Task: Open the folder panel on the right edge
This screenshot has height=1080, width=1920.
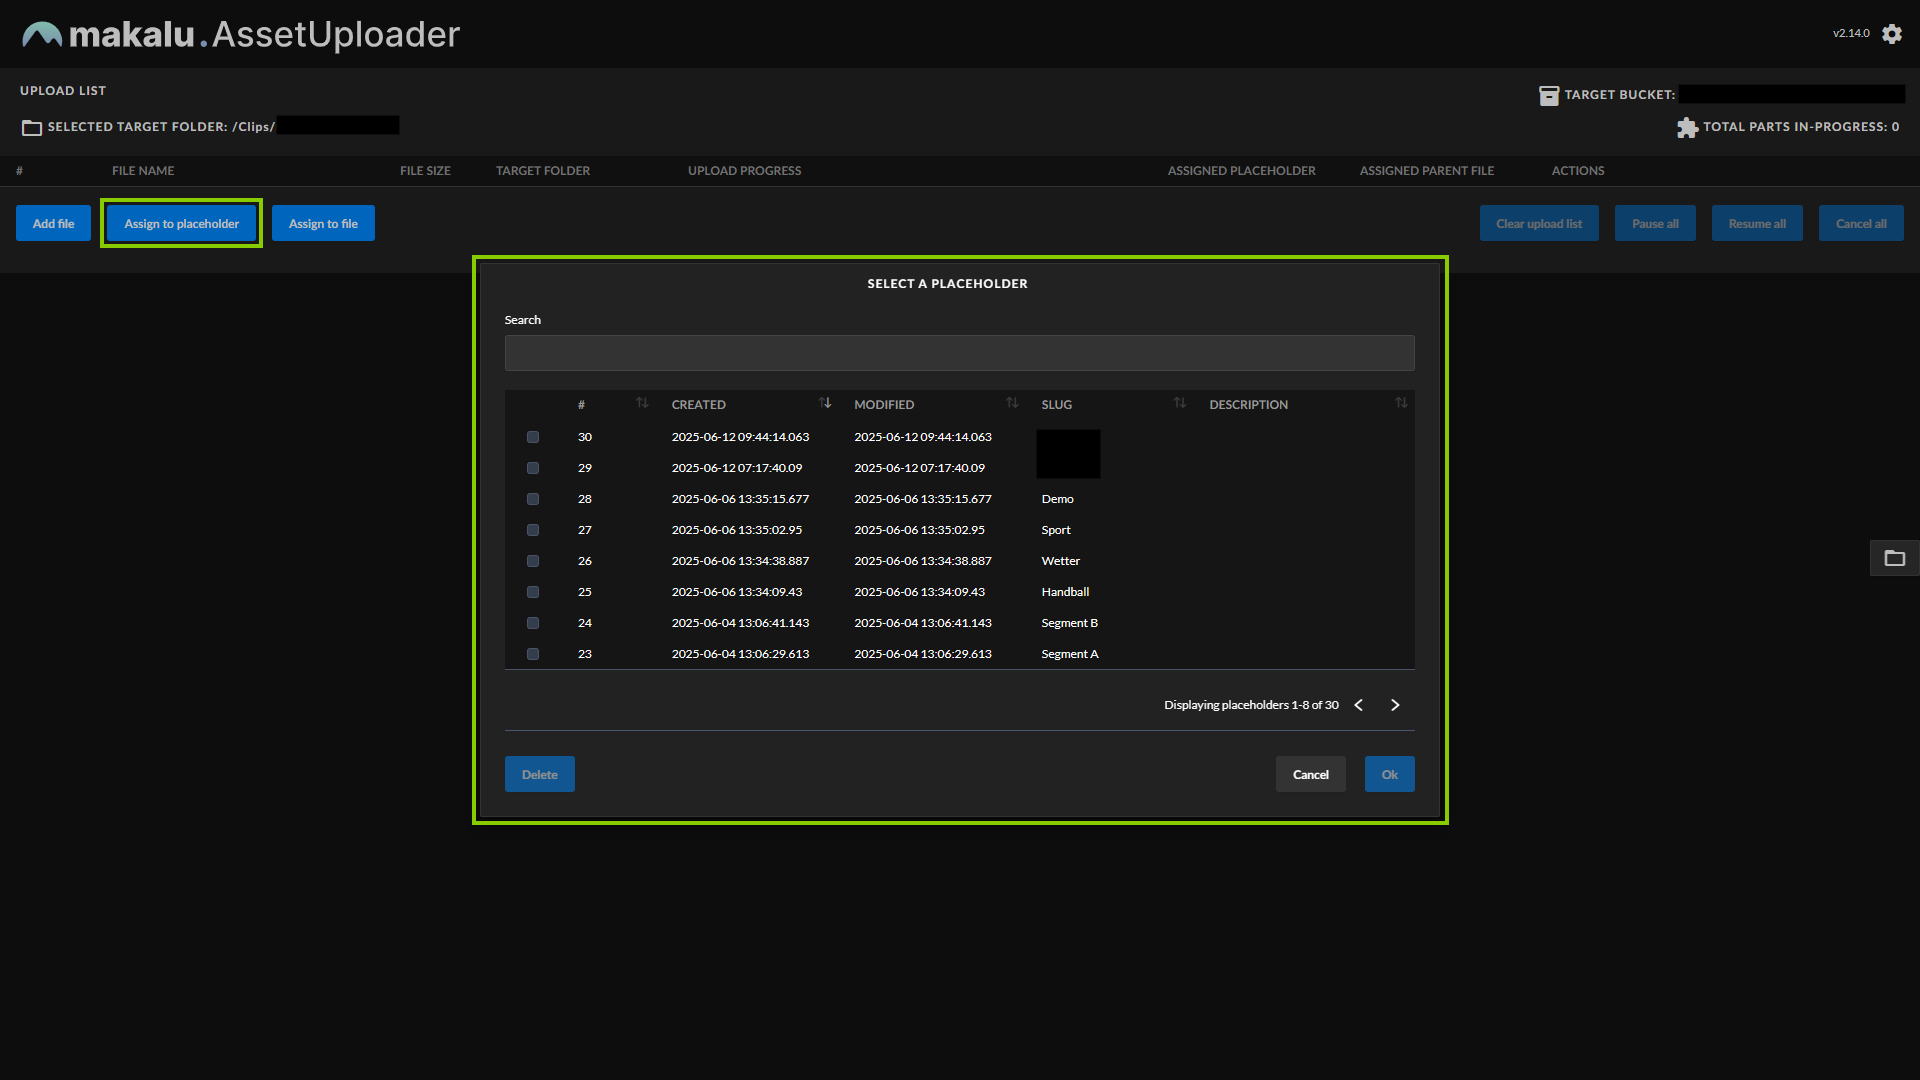Action: point(1895,558)
